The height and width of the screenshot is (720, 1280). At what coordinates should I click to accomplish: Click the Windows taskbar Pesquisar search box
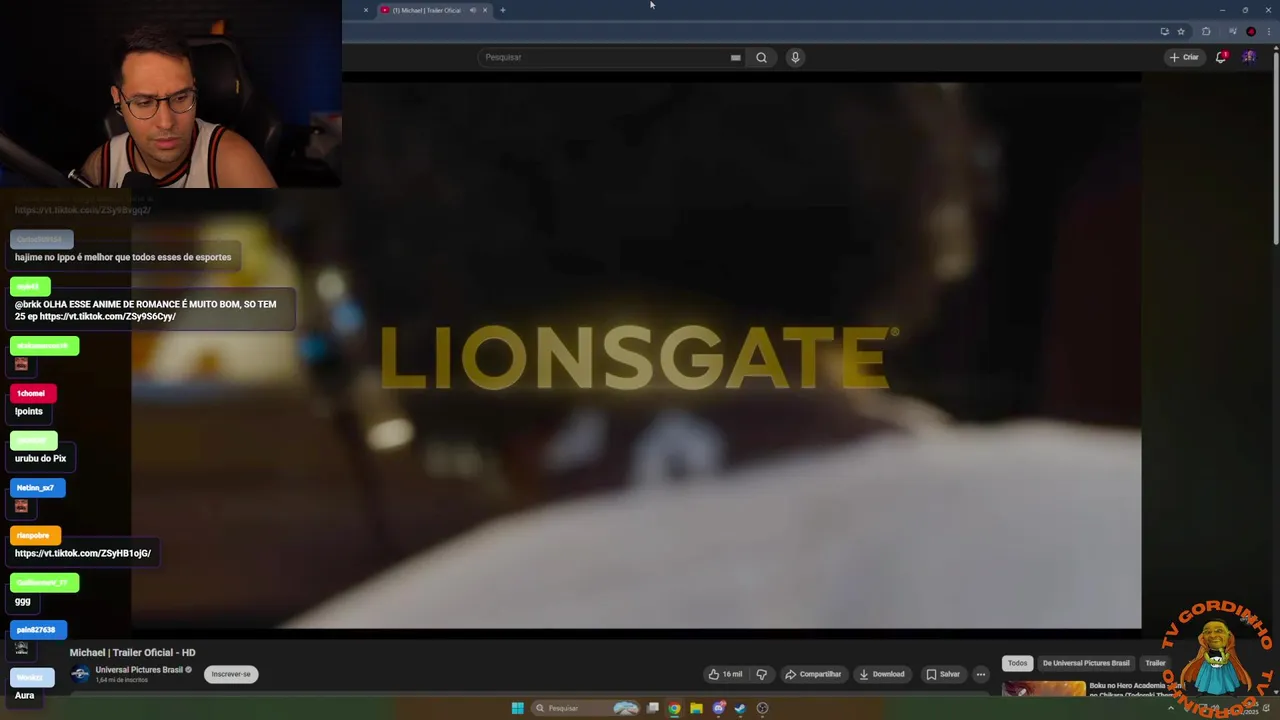[585, 708]
